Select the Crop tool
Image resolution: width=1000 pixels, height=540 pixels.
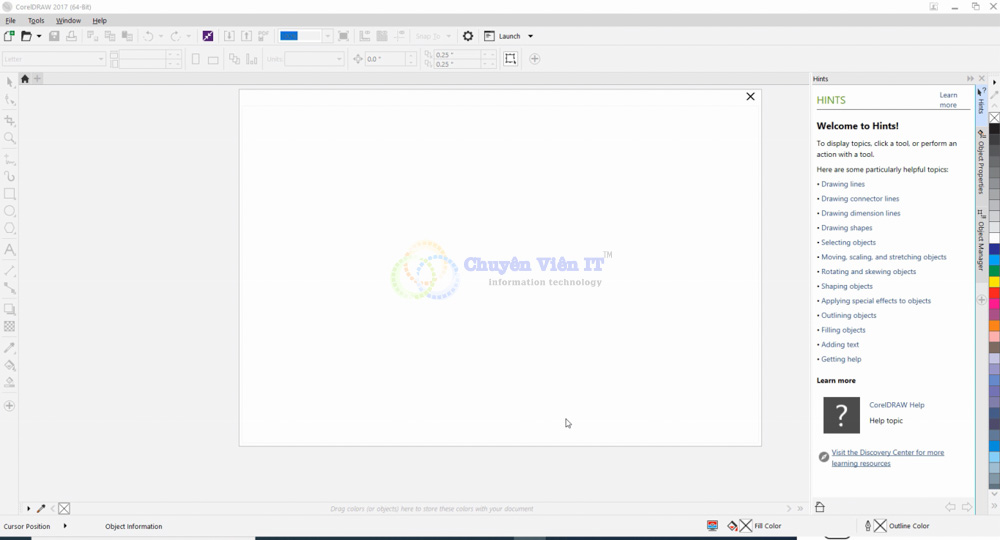tap(10, 120)
